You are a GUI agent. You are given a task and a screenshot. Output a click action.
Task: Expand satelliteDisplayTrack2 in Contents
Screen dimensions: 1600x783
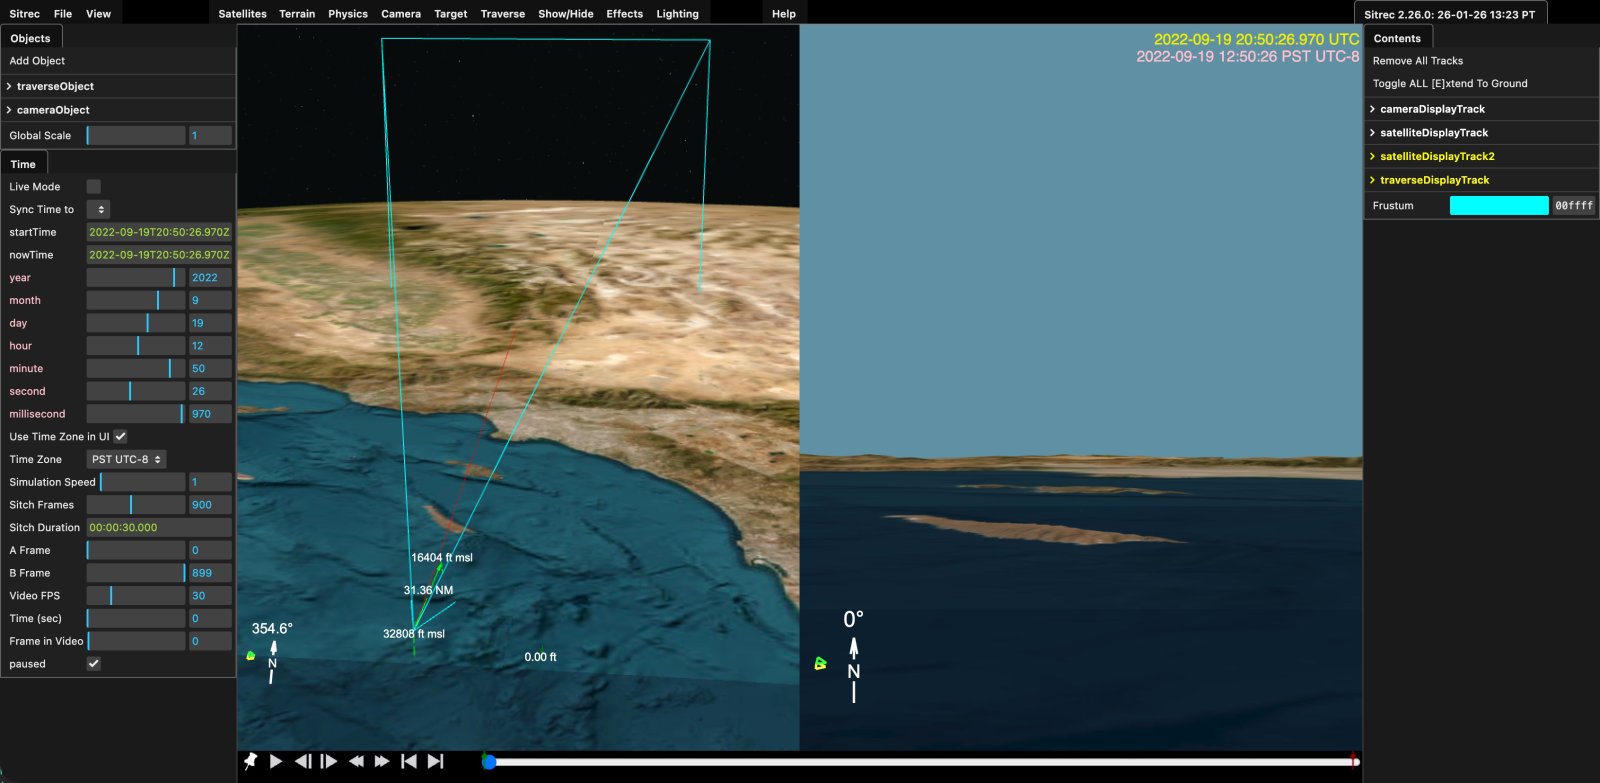tap(1437, 157)
